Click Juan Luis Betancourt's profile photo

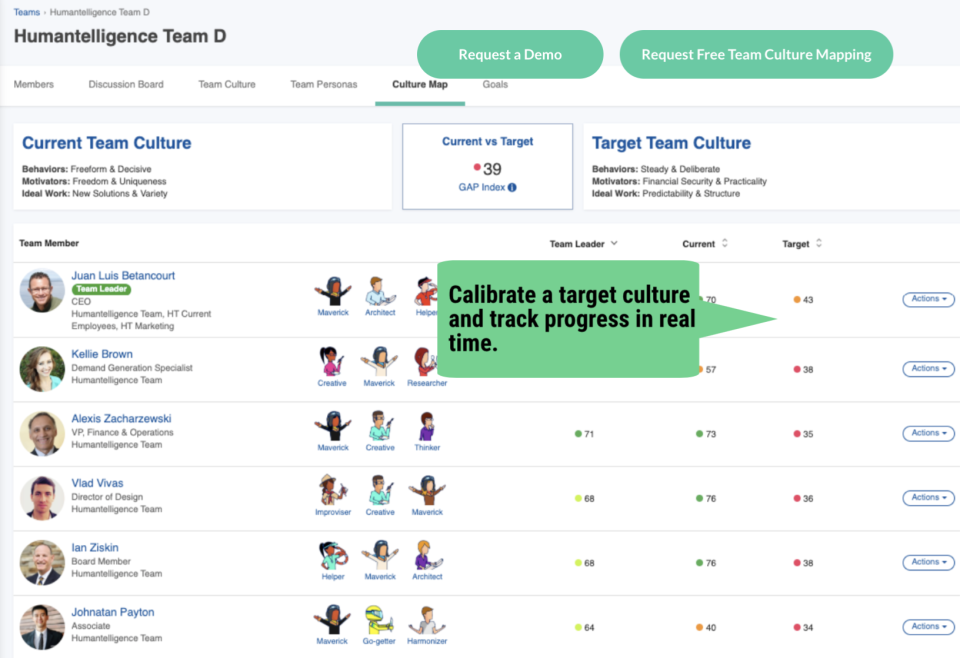click(42, 291)
